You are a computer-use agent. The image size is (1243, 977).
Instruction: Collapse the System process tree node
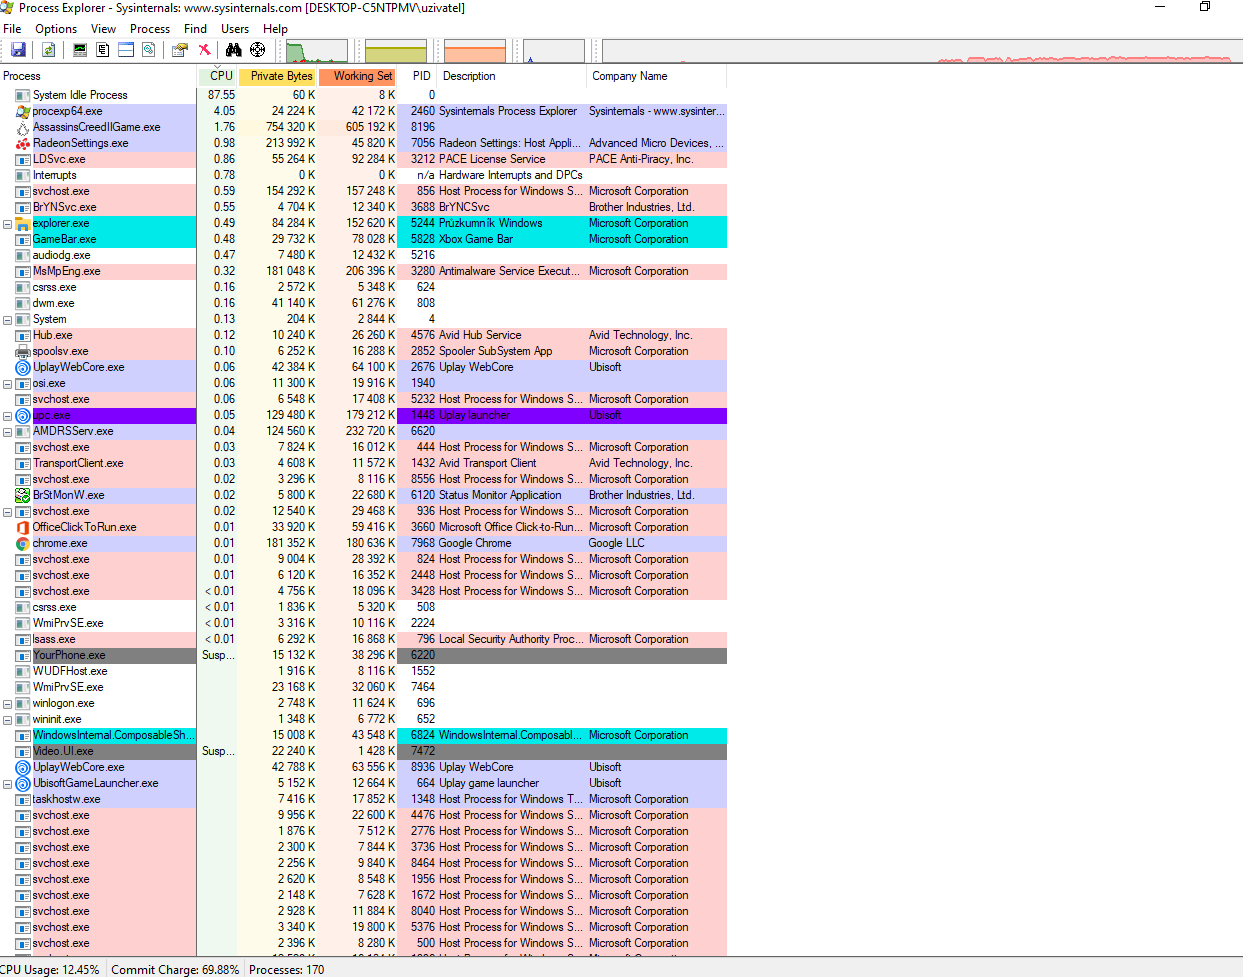[x=7, y=320]
